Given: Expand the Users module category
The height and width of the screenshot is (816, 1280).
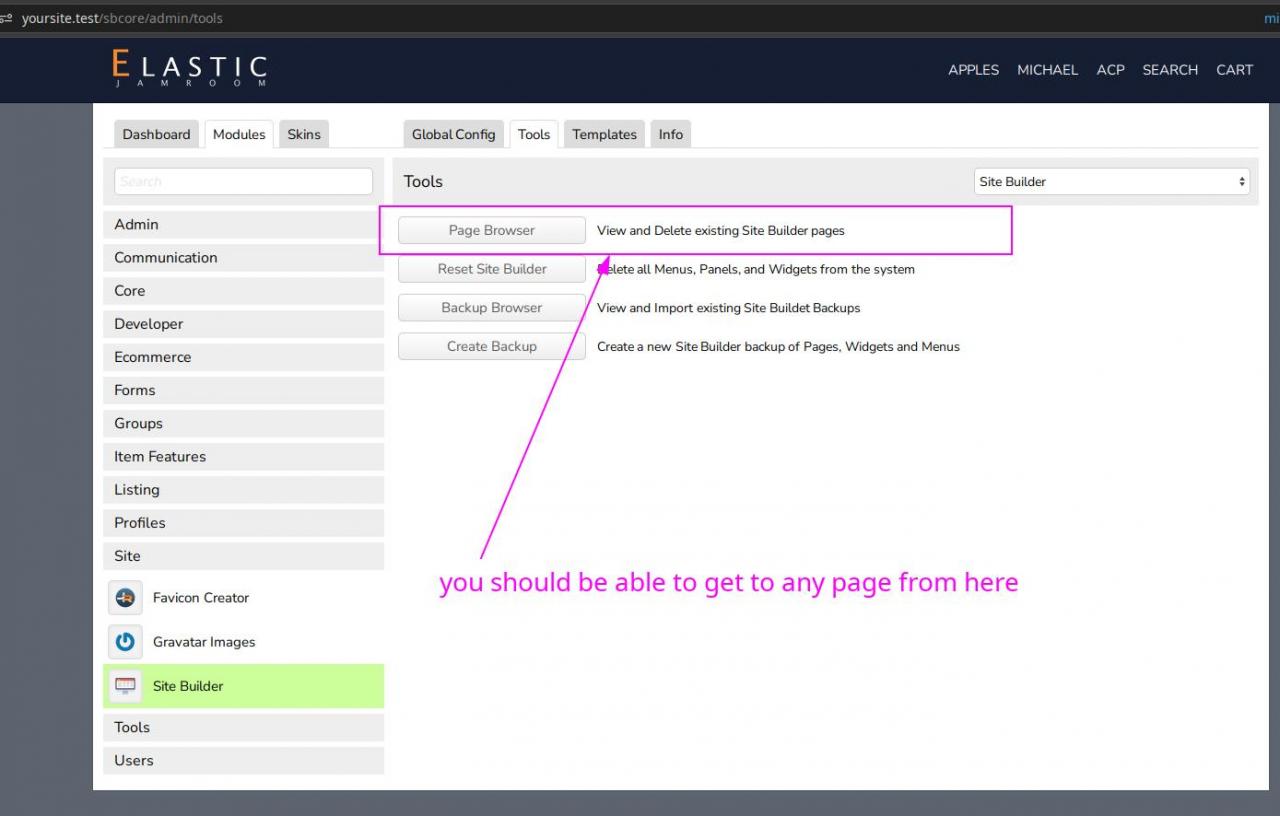Looking at the screenshot, I should 243,760.
